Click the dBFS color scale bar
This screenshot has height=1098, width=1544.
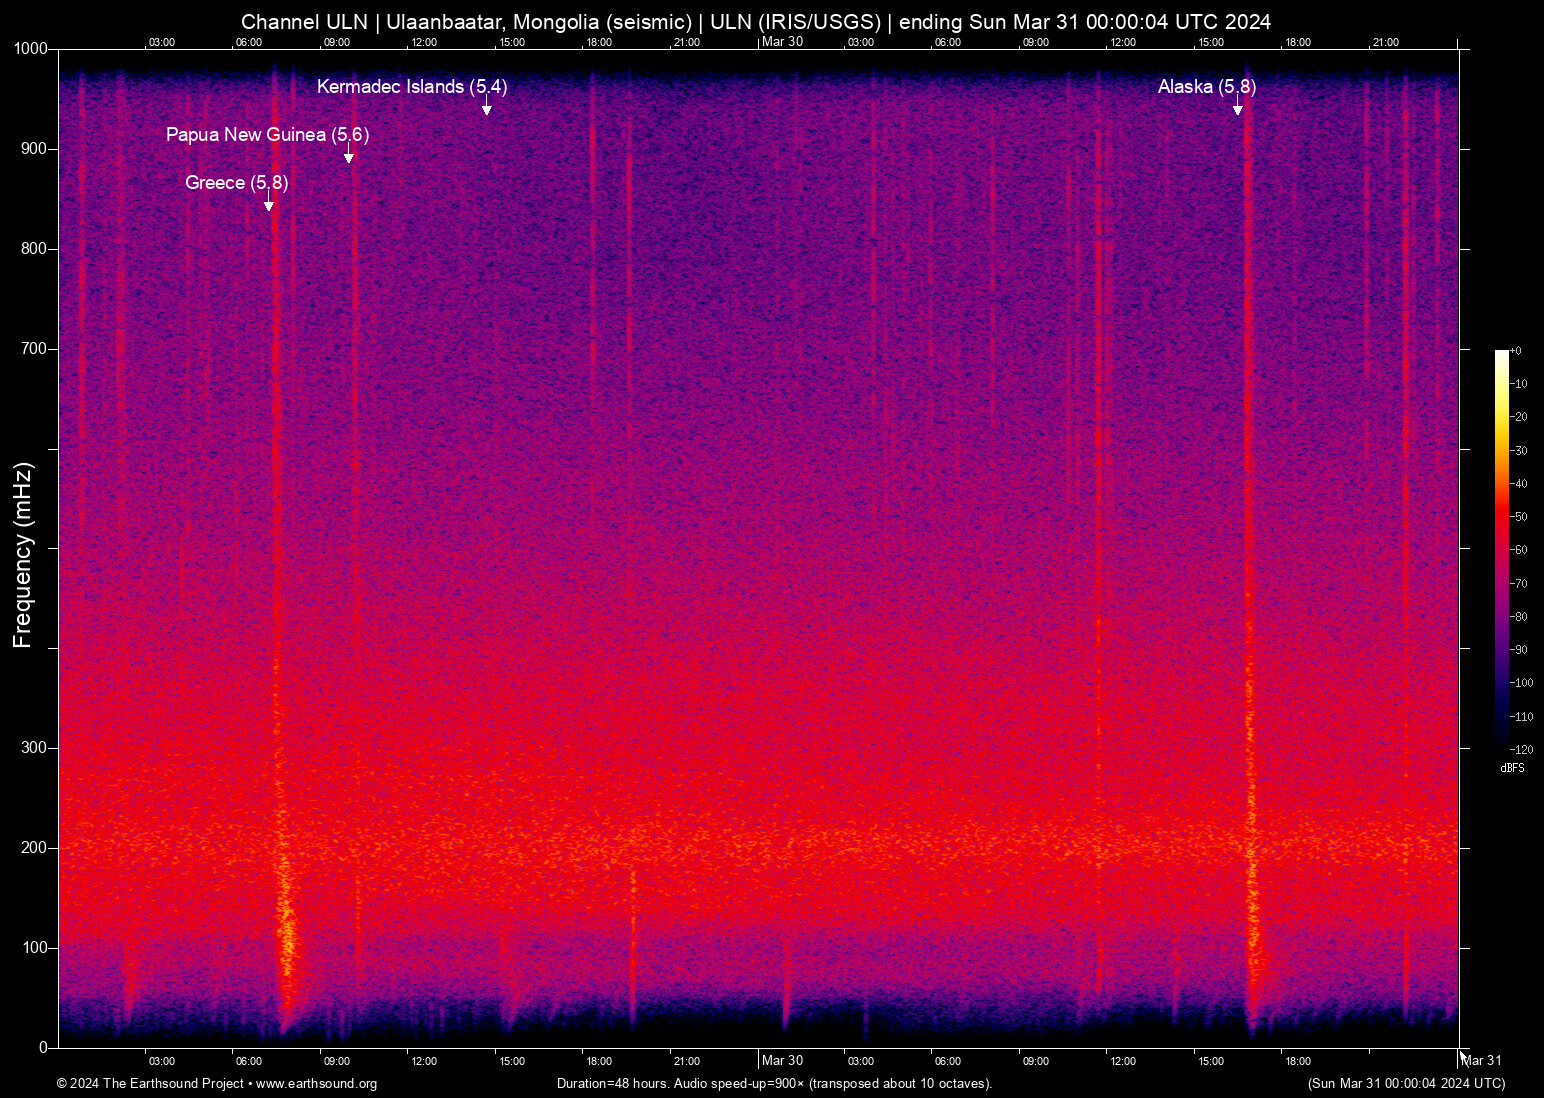[x=1501, y=548]
